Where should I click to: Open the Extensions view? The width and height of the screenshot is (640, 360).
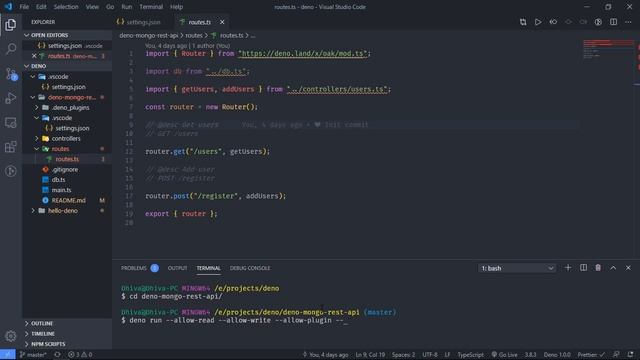(11, 147)
